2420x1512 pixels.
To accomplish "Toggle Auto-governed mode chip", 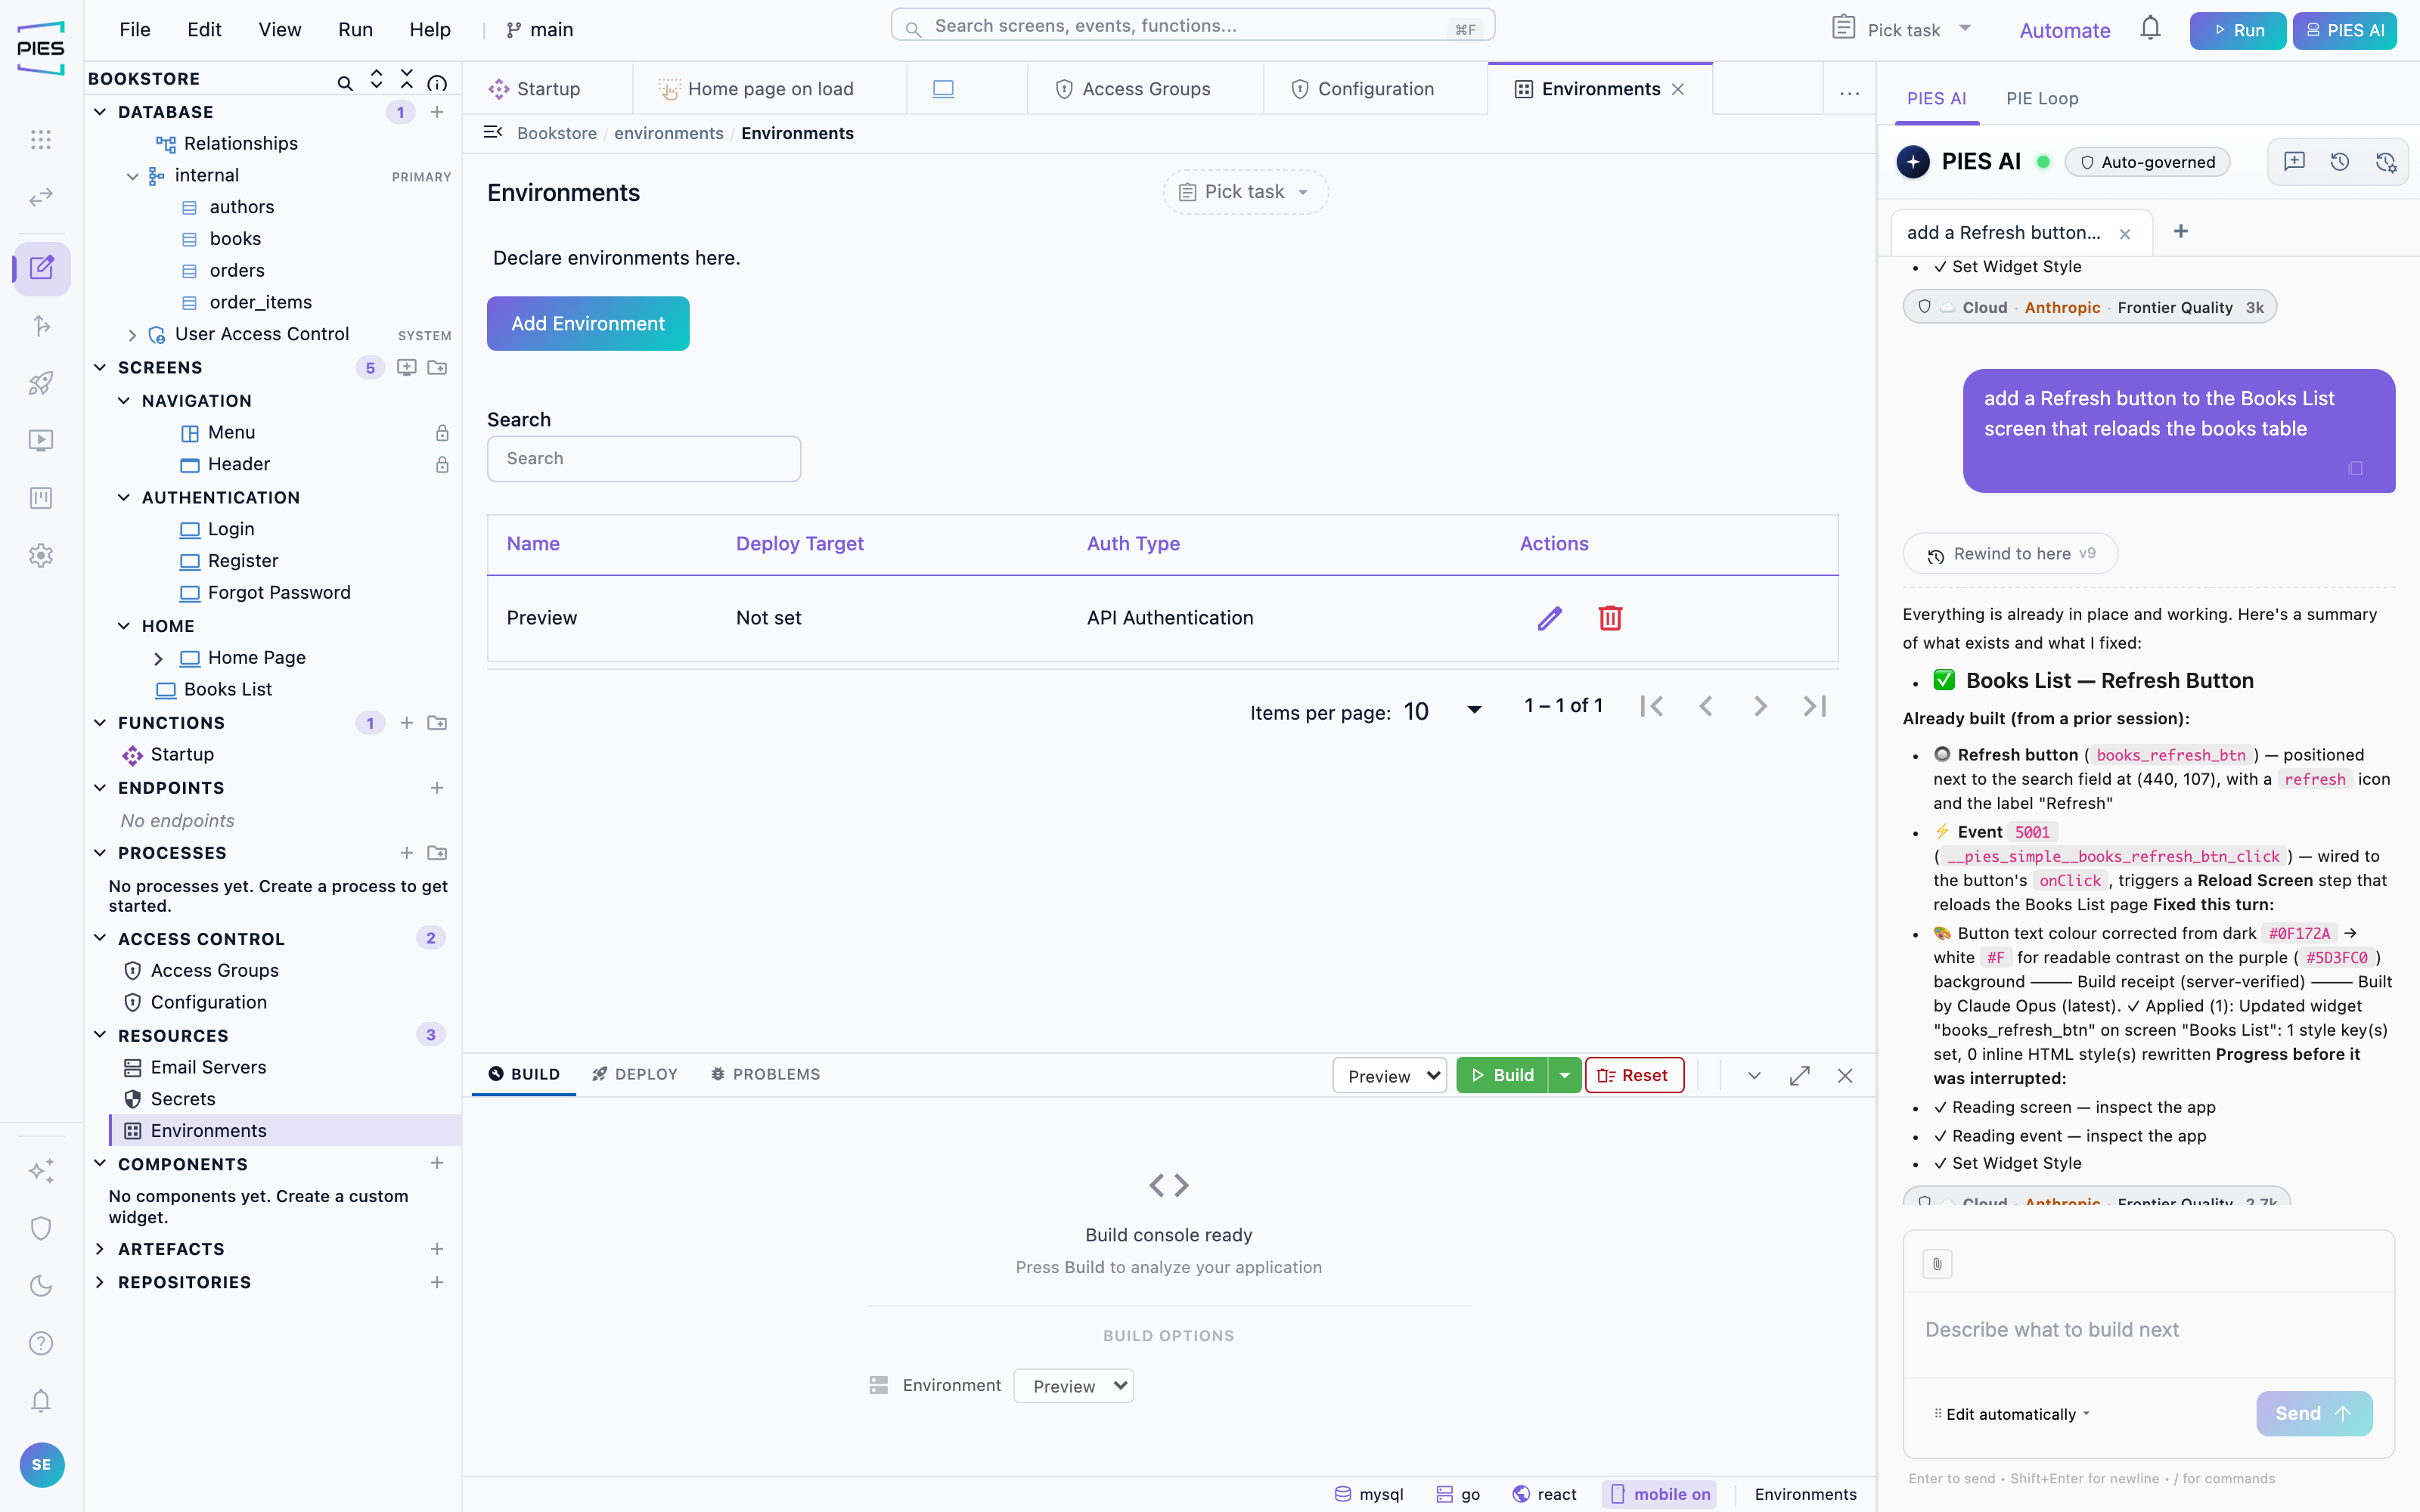I will [x=2147, y=162].
